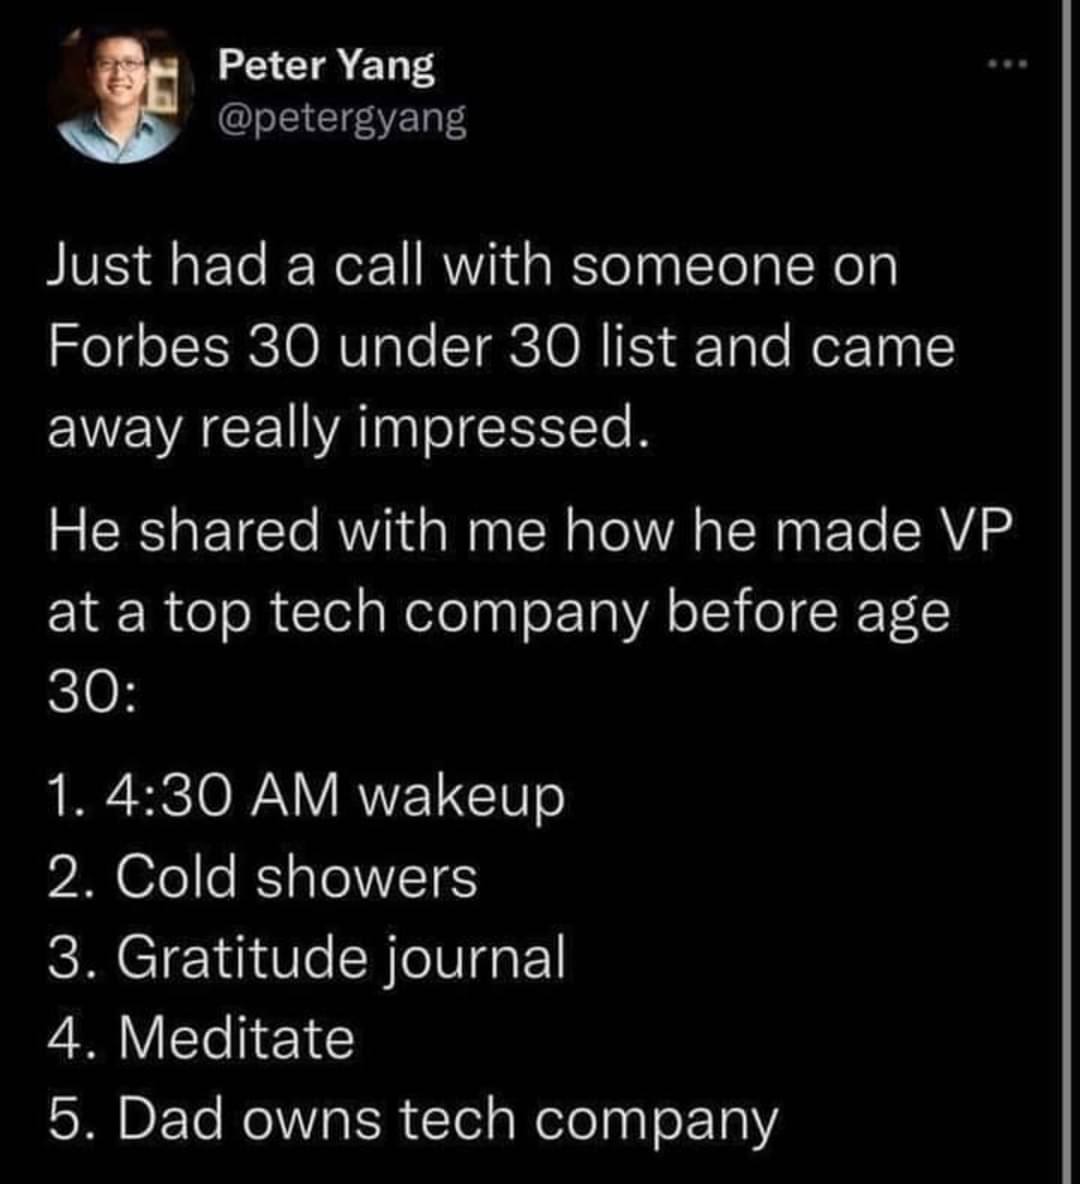The width and height of the screenshot is (1080, 1184).
Task: Click the vertical scrollbar at right edge
Action: [1068, 592]
